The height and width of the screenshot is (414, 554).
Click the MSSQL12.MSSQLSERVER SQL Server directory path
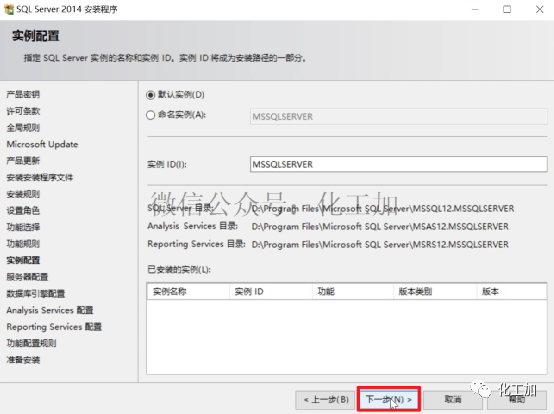383,208
